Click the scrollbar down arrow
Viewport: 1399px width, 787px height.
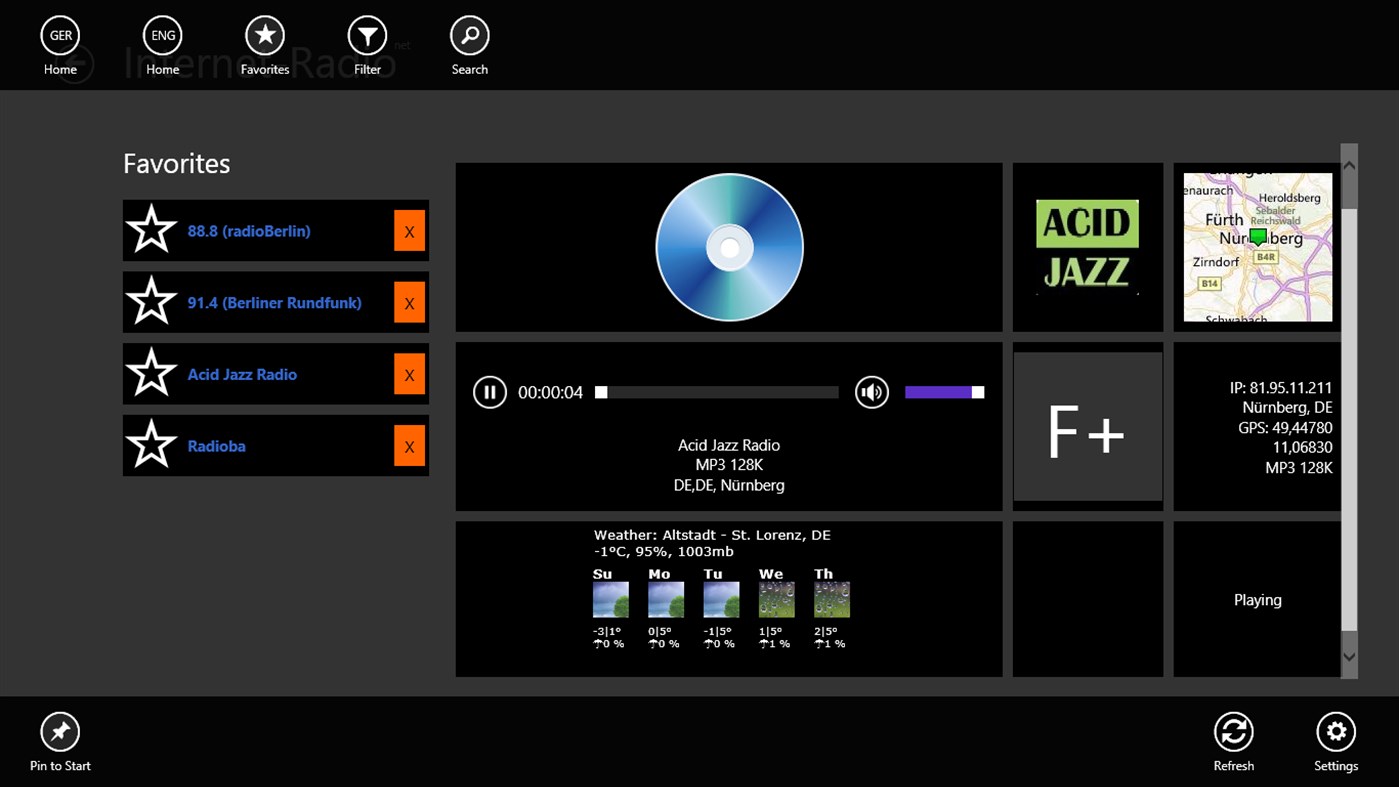[x=1348, y=657]
